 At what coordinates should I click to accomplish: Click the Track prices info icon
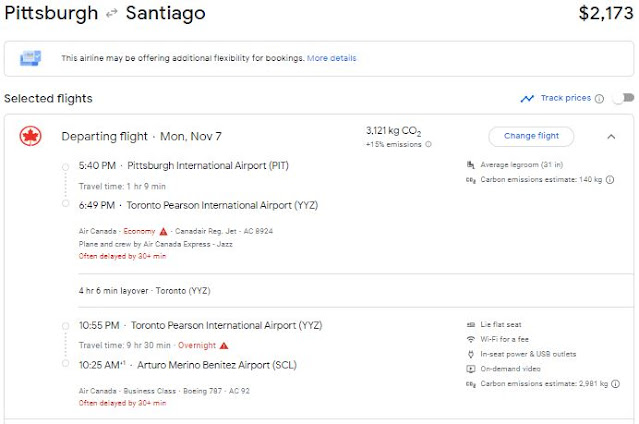(599, 98)
